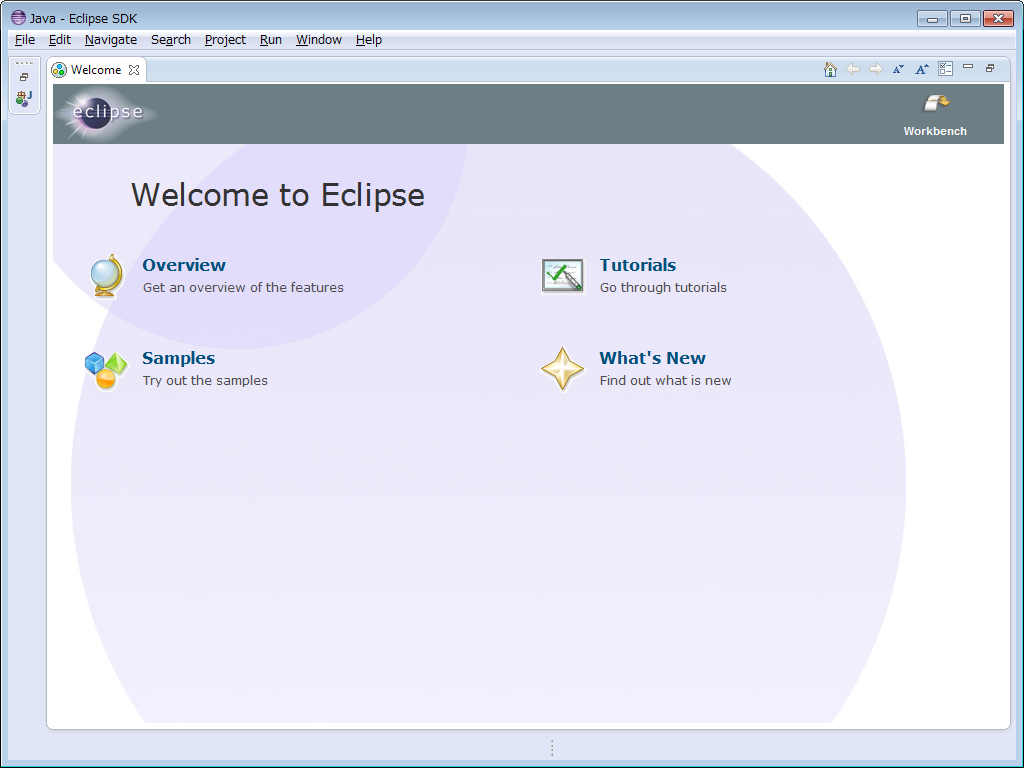This screenshot has height=768, width=1024.
Task: Click 'Get an overview of the features' text
Action: click(243, 287)
